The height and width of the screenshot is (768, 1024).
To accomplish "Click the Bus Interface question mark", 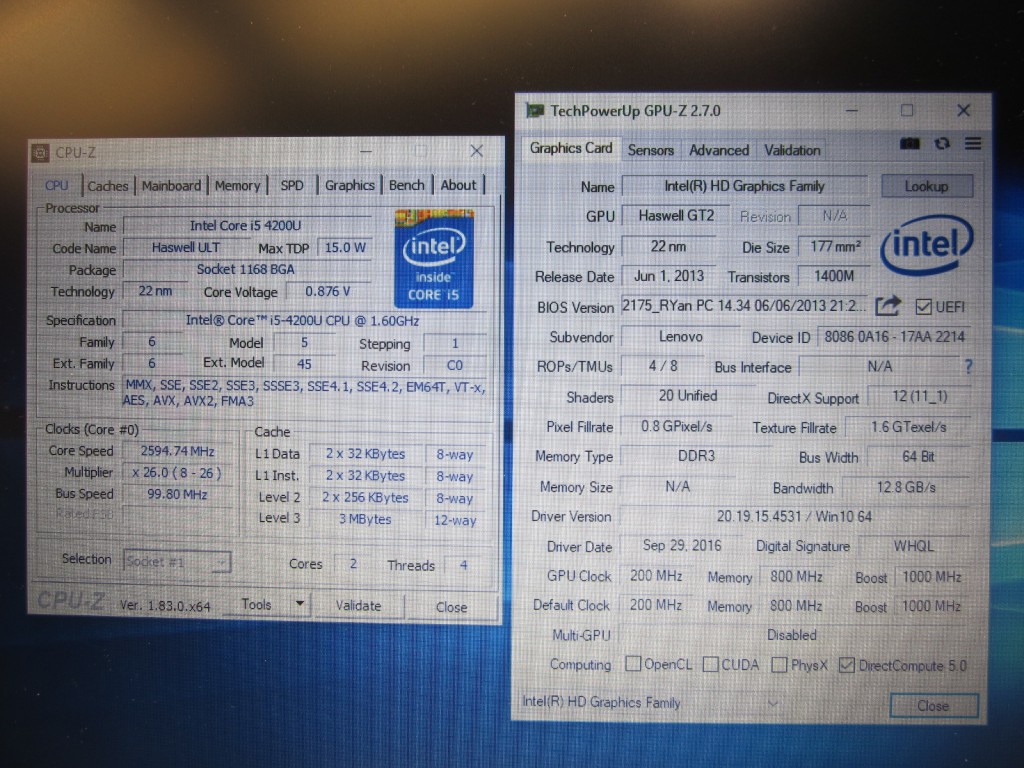I will click(x=968, y=366).
